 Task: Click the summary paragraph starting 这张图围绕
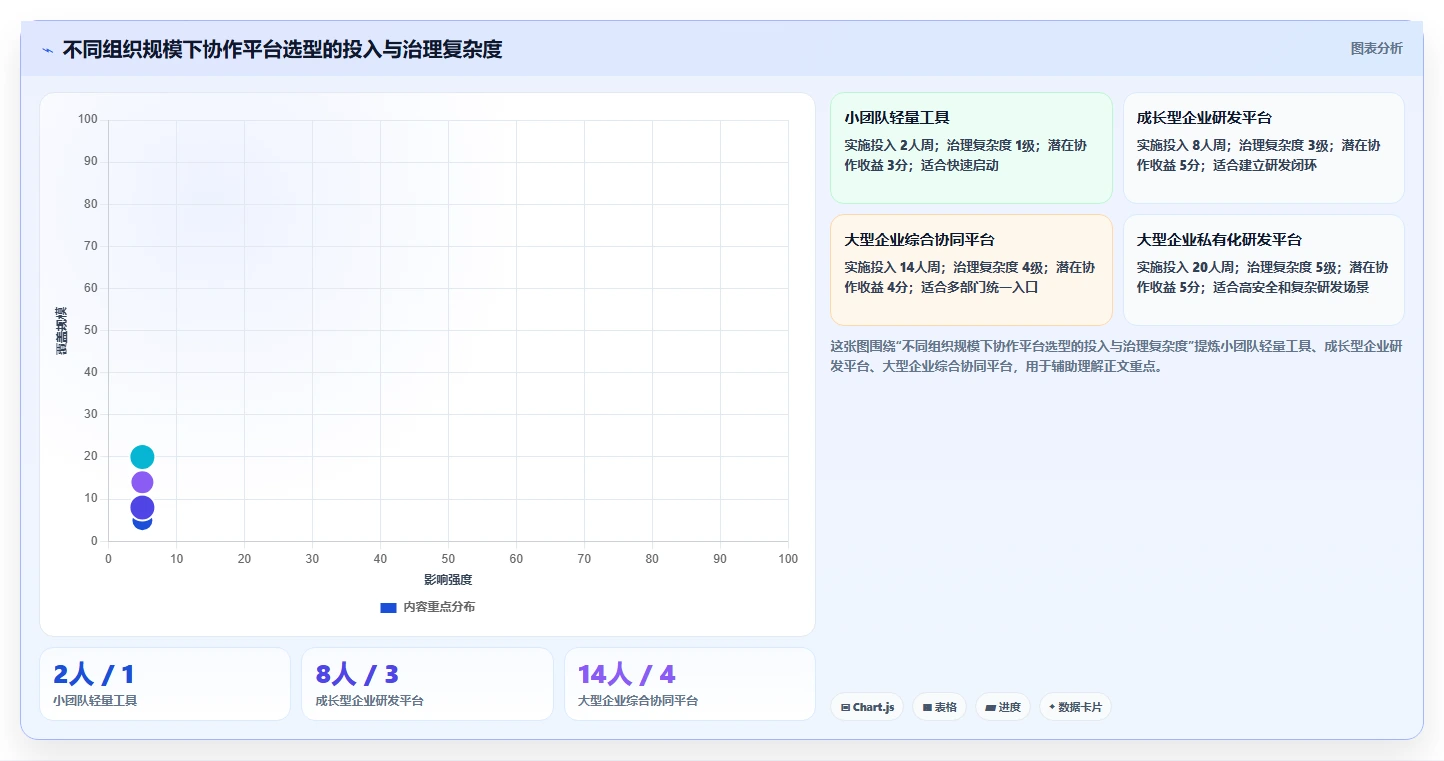pyautogui.click(x=1116, y=356)
